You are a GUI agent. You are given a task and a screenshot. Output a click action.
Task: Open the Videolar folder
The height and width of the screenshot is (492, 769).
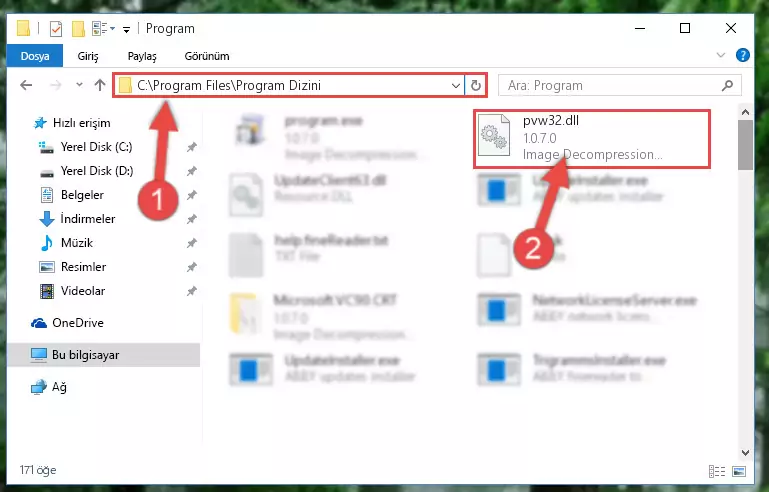click(82, 291)
